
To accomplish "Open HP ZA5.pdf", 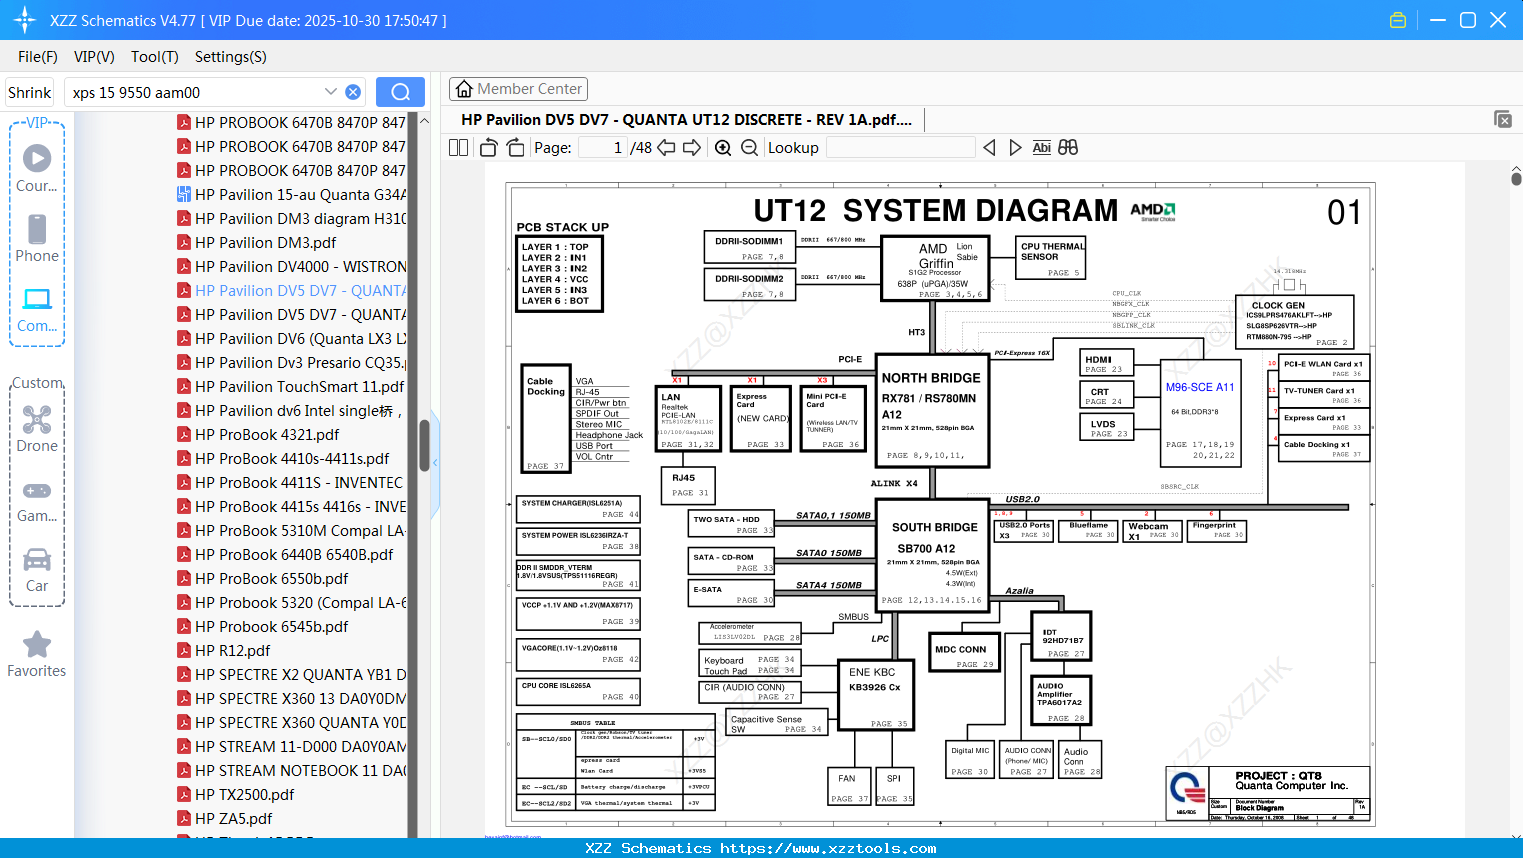I will tap(224, 819).
